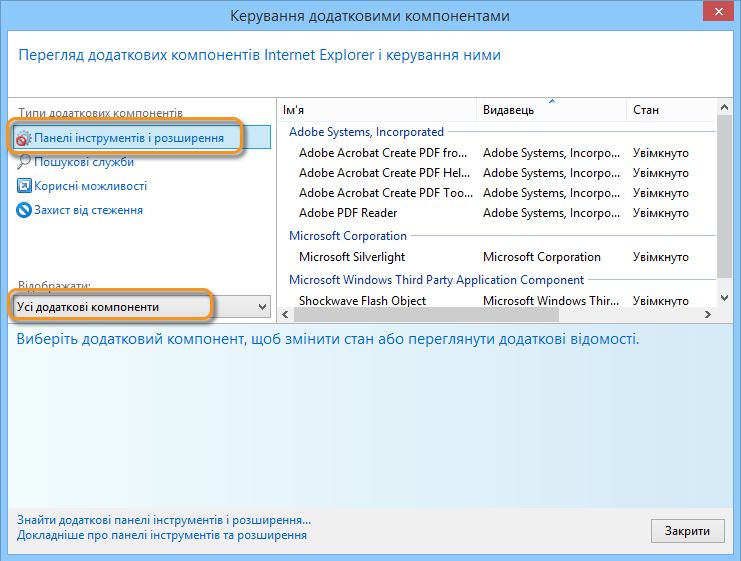Image resolution: width=741 pixels, height=561 pixels.
Task: Click Увімкнуто status of Adobe PDF Reader
Action: (x=661, y=213)
